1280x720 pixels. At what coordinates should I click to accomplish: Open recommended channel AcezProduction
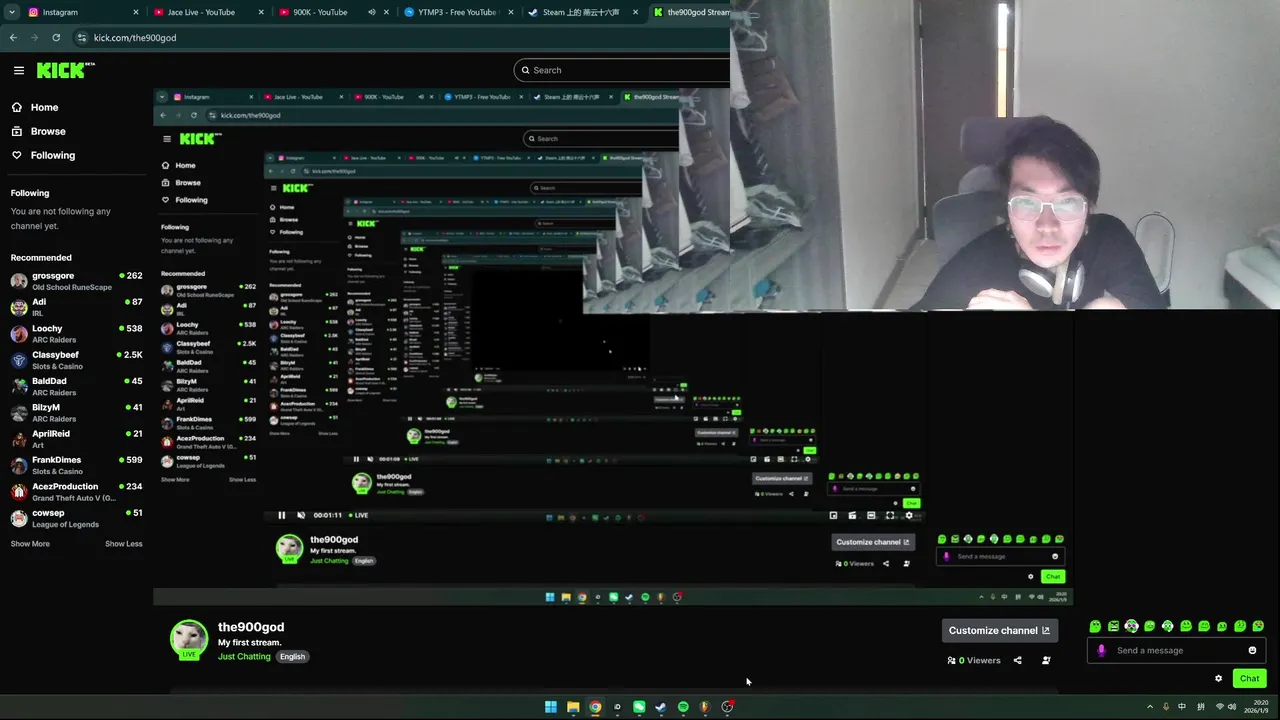click(76, 492)
